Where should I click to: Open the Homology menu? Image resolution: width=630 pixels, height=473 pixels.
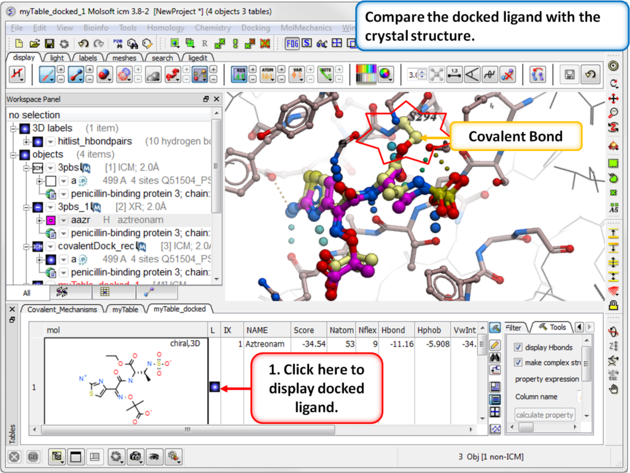pos(166,28)
